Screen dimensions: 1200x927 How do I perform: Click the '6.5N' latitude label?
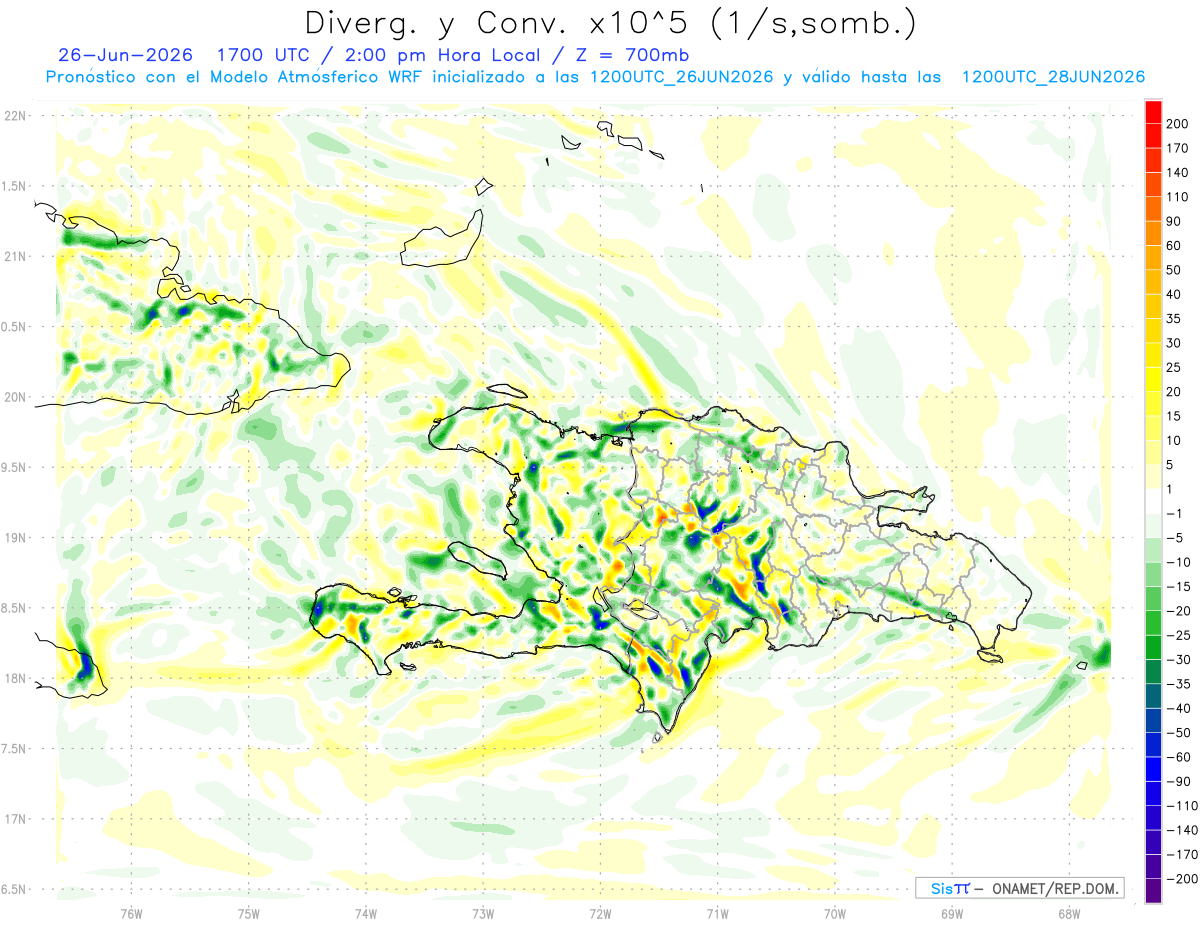pos(13,889)
